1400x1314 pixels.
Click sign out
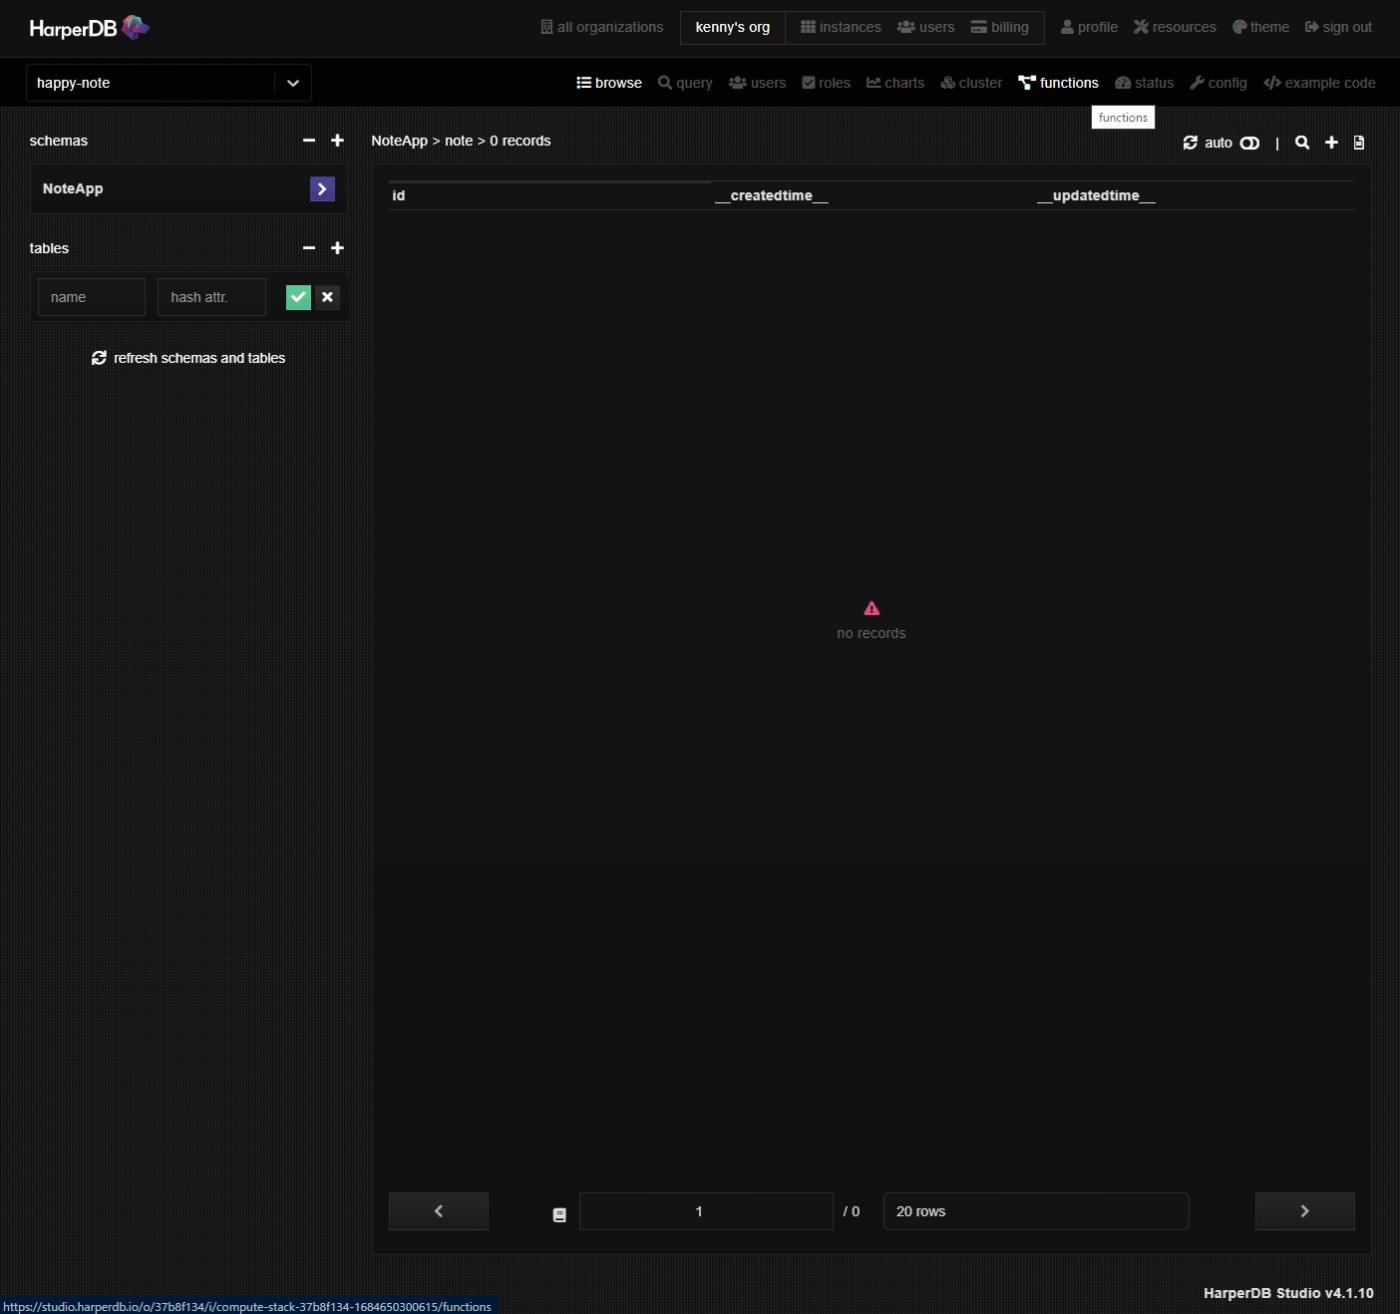(1338, 27)
